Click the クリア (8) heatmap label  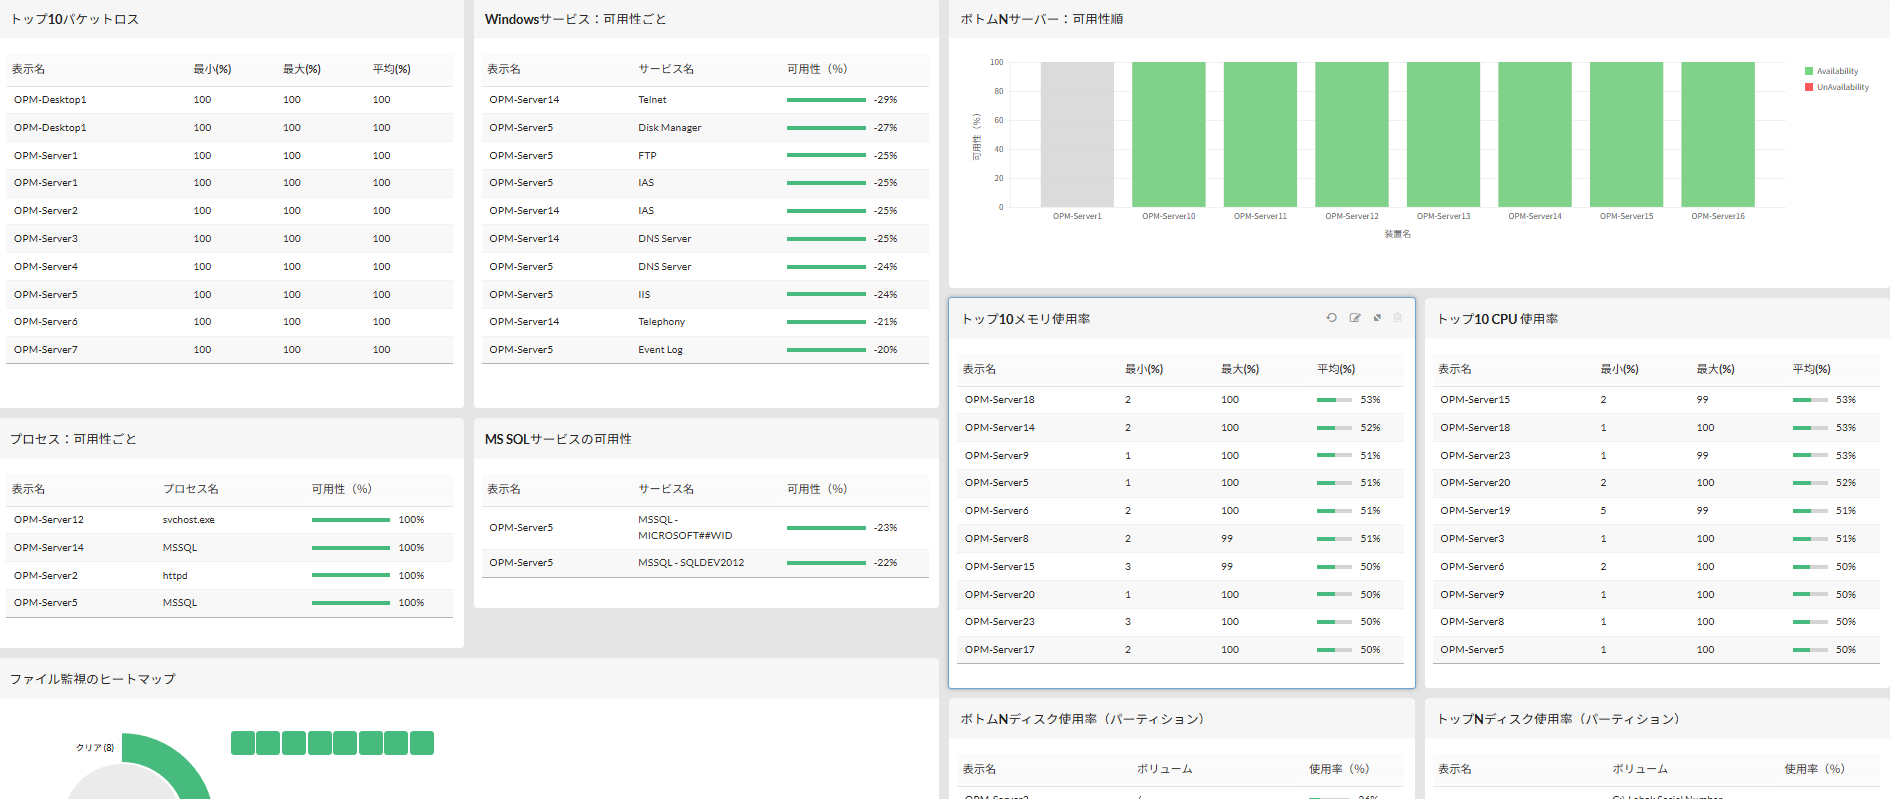point(95,748)
